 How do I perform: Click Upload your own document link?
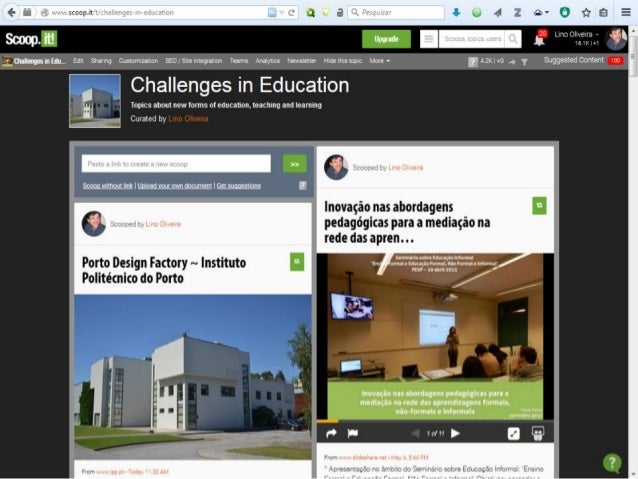coord(175,186)
